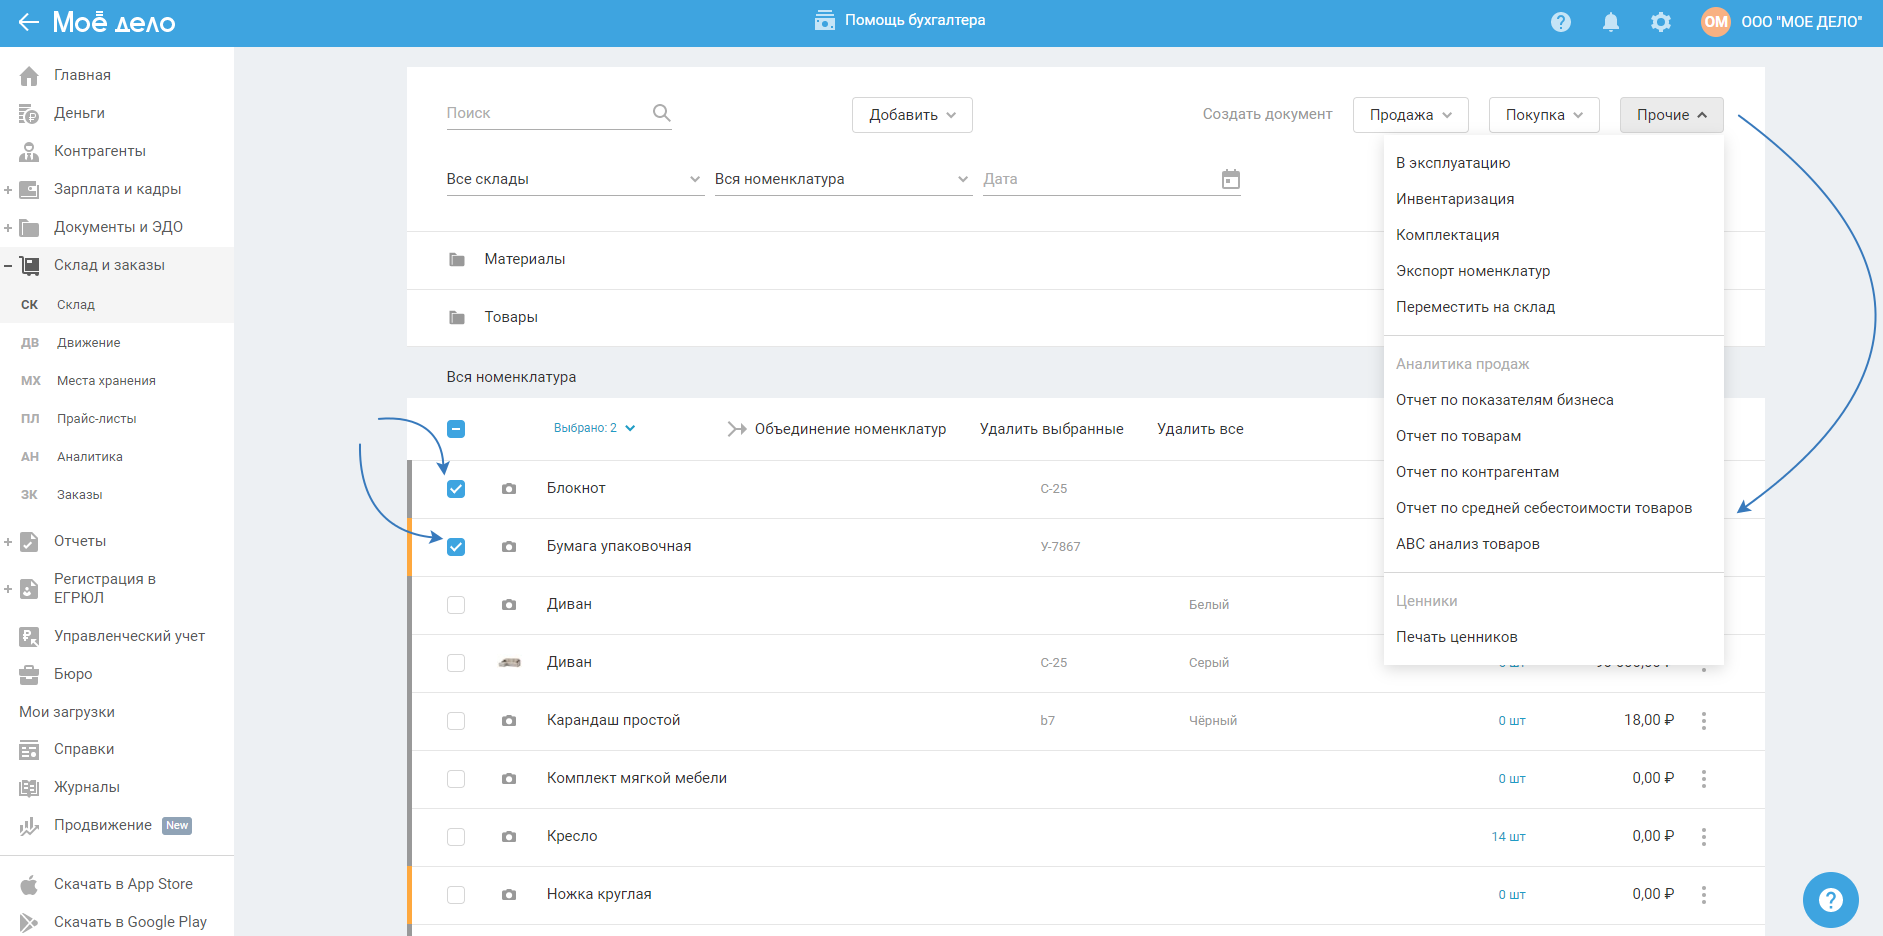
Task: Open three-dot menu for Кресло row
Action: click(x=1703, y=837)
